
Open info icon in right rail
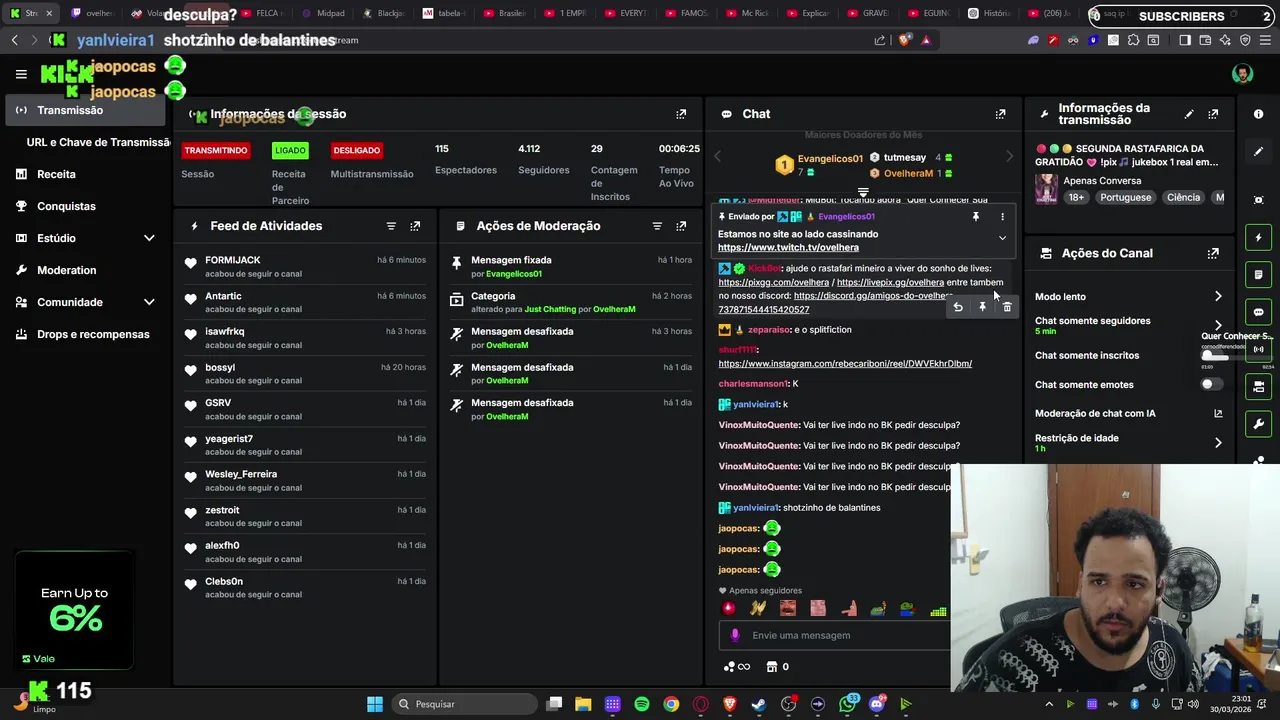[1259, 114]
